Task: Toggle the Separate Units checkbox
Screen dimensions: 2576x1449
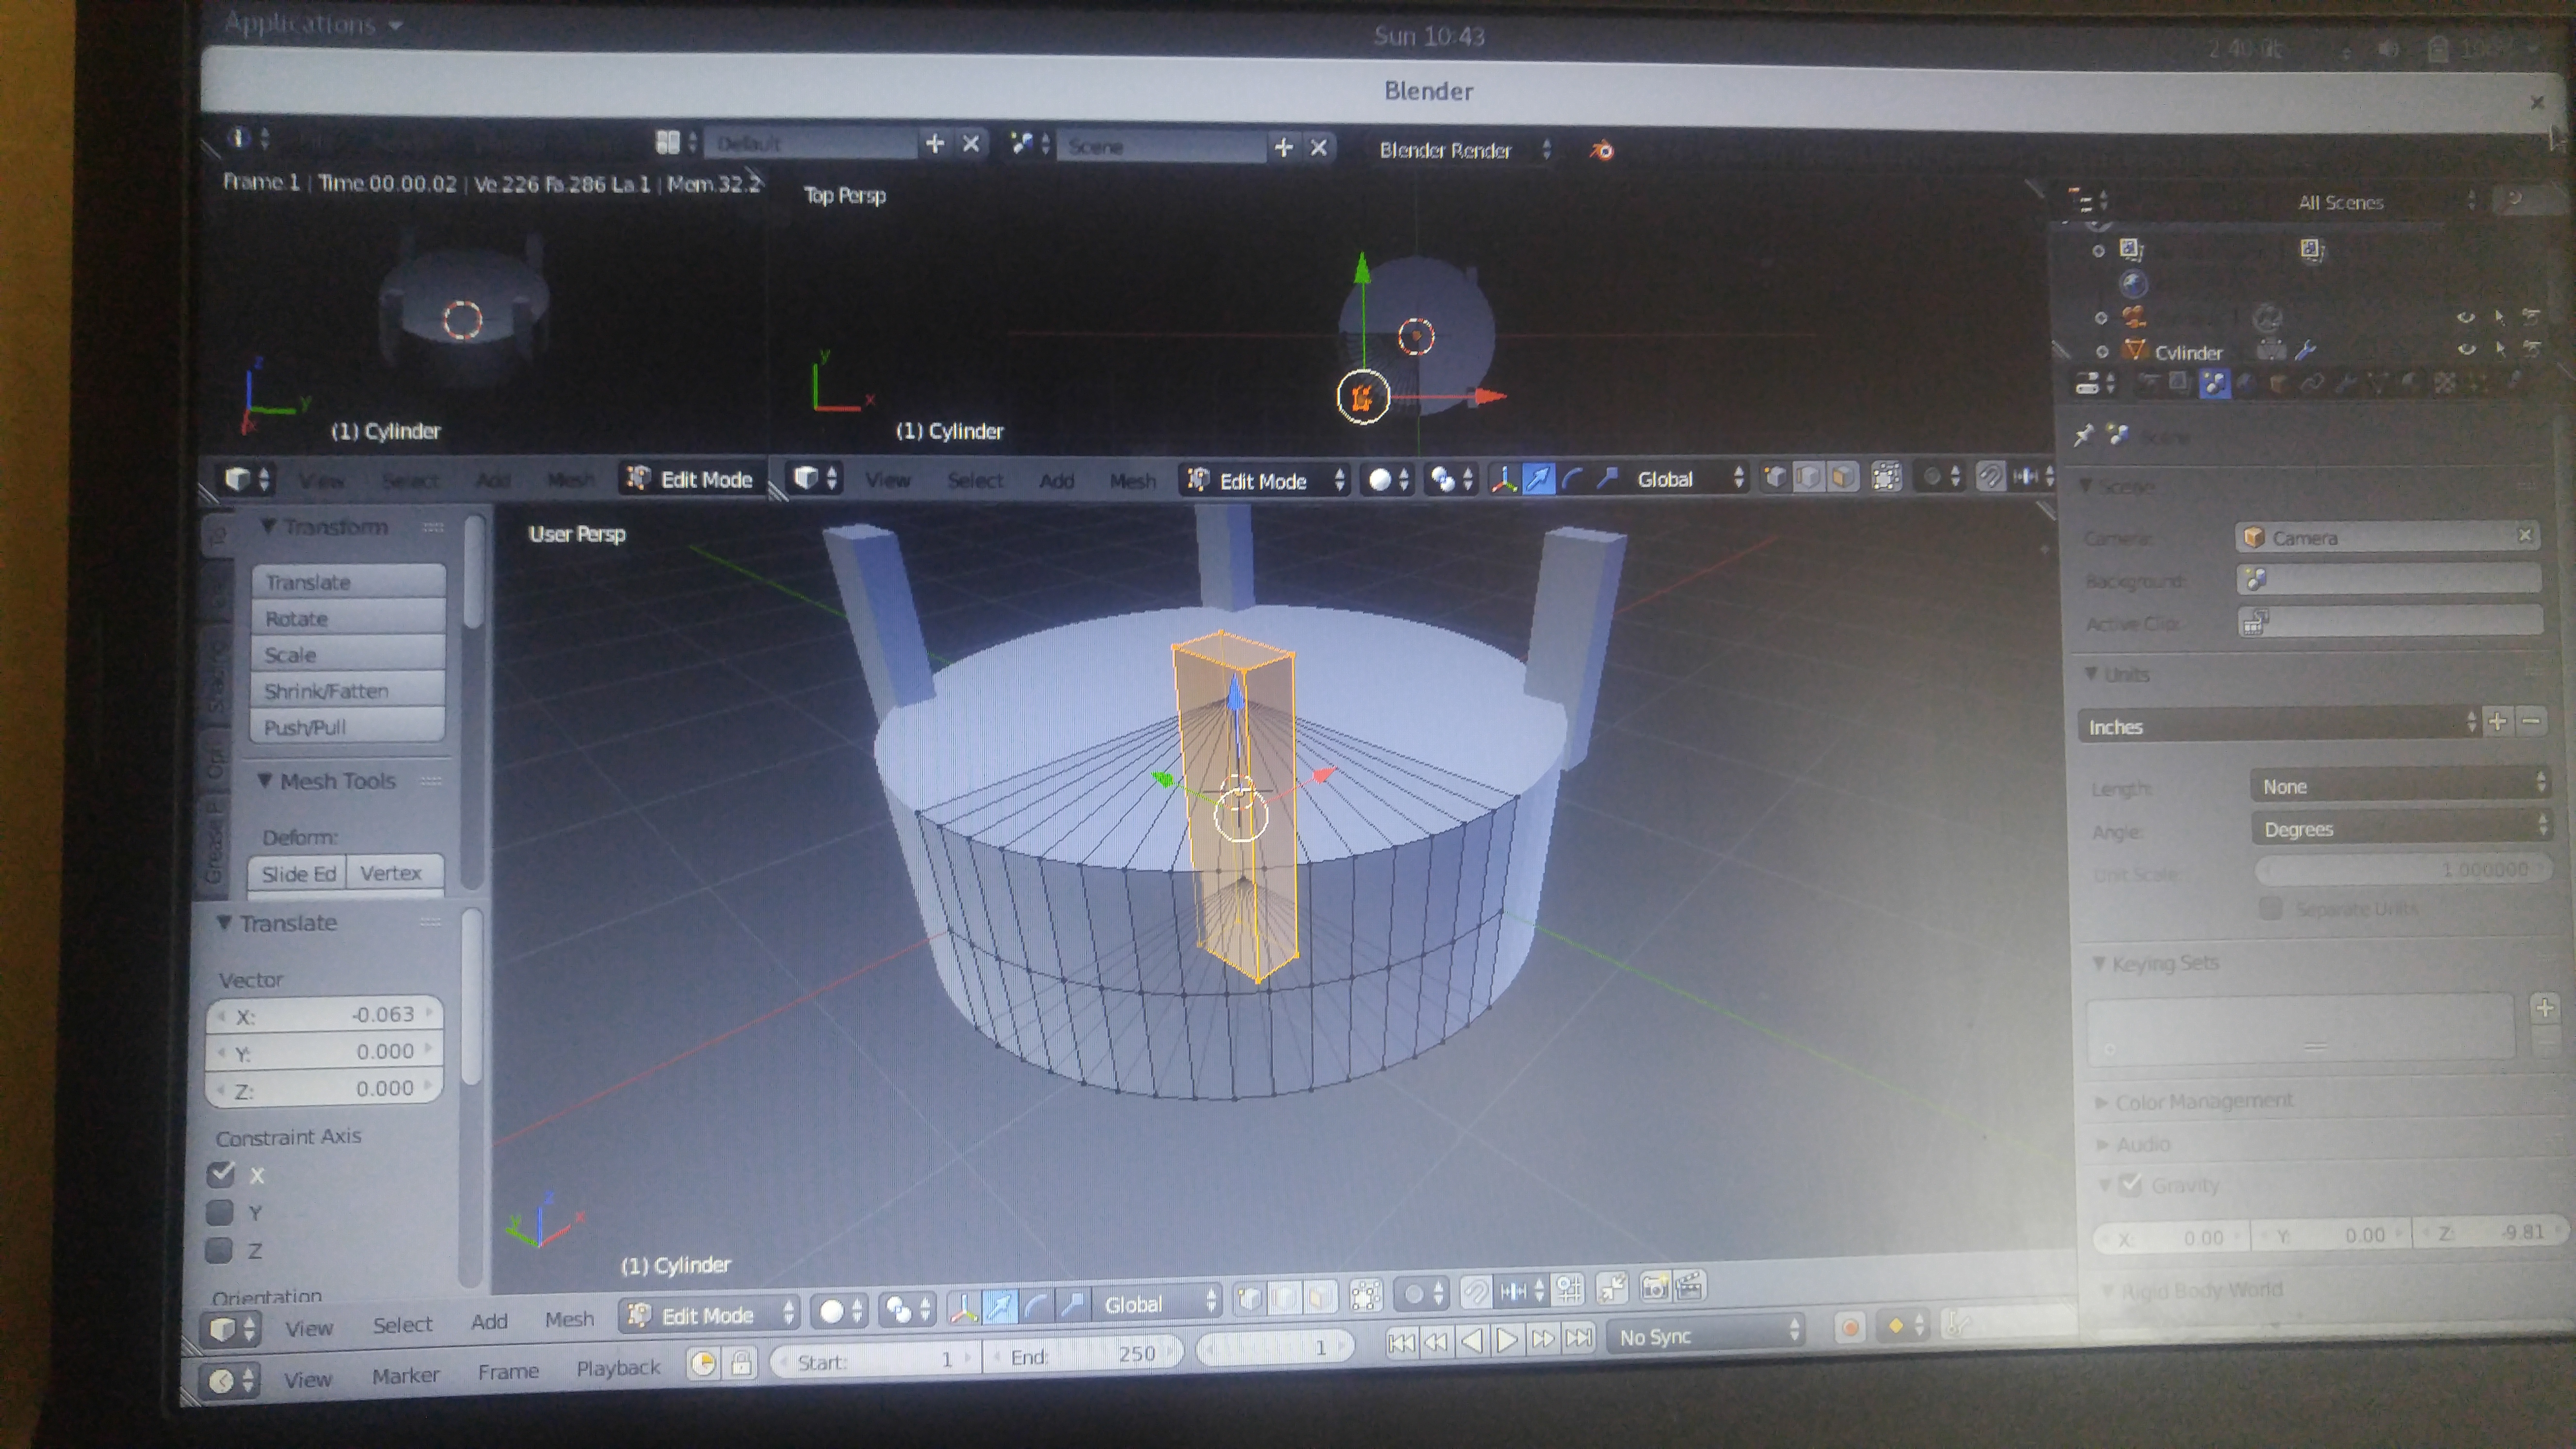Action: [2270, 908]
